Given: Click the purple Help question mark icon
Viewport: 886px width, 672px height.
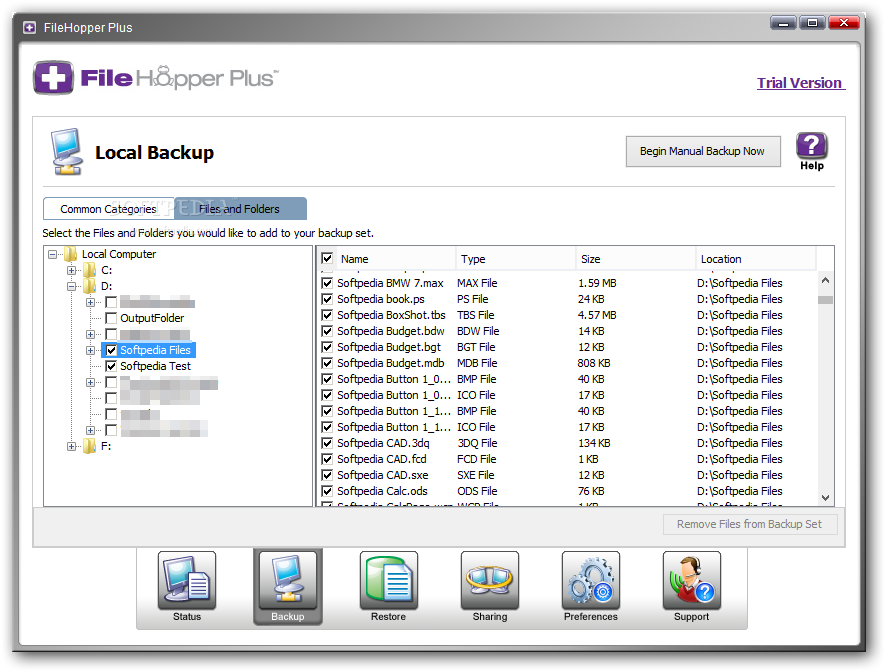Looking at the screenshot, I should click(x=811, y=146).
